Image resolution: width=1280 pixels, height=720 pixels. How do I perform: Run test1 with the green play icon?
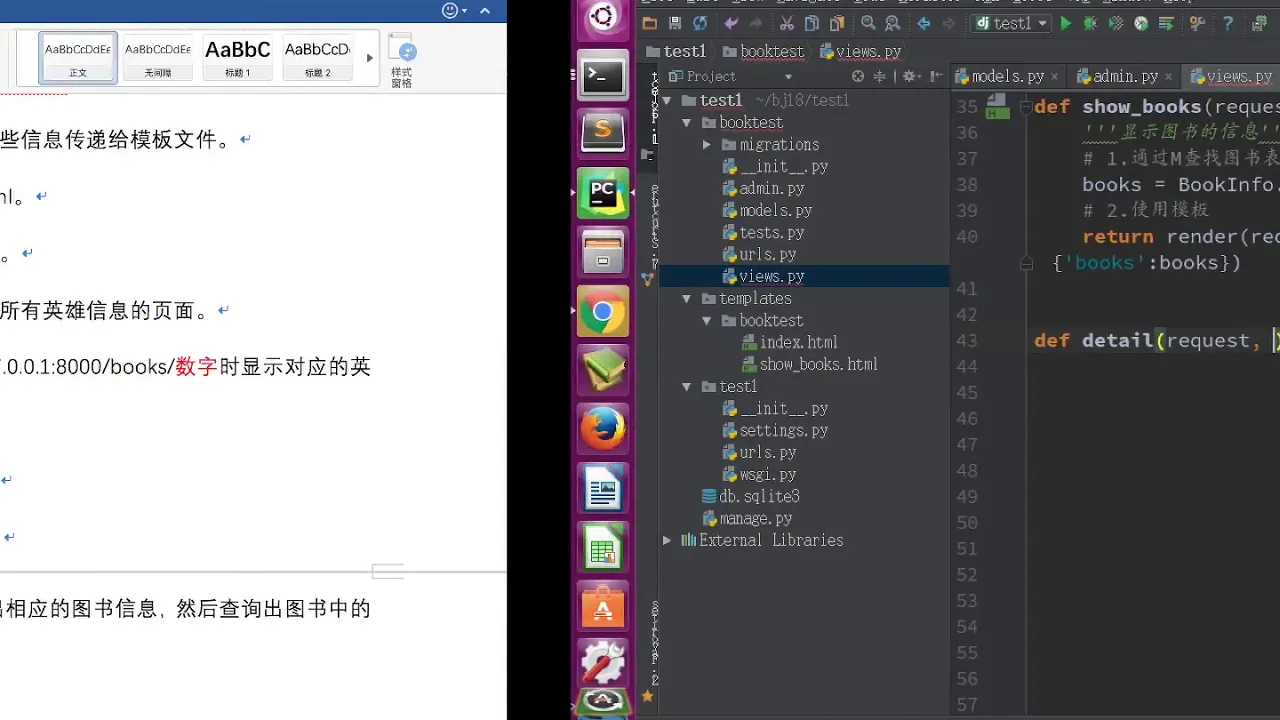click(x=1066, y=23)
